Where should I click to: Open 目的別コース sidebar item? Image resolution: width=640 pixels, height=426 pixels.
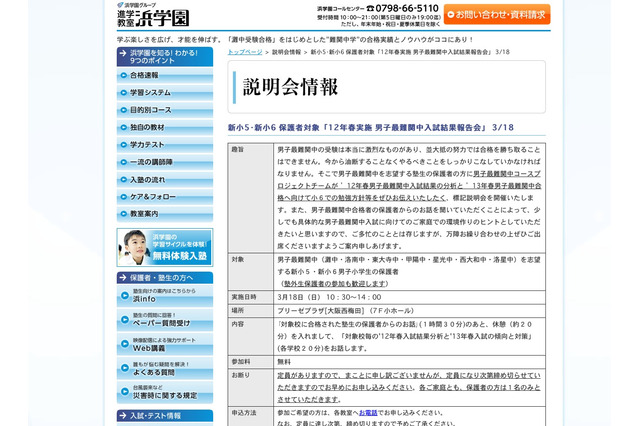click(x=164, y=110)
